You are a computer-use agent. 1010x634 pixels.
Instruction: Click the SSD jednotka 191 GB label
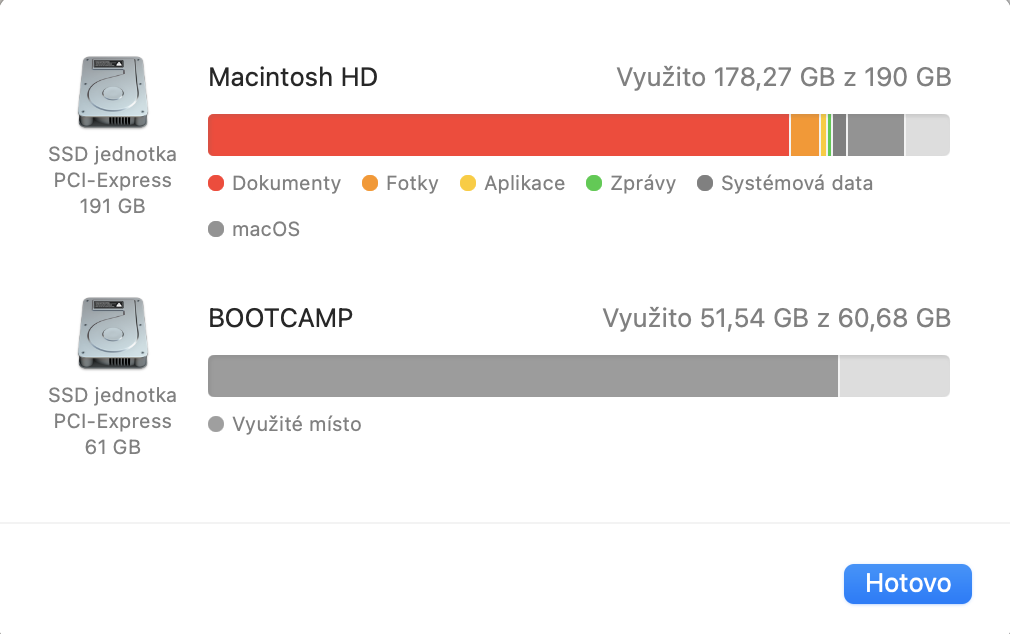112,181
